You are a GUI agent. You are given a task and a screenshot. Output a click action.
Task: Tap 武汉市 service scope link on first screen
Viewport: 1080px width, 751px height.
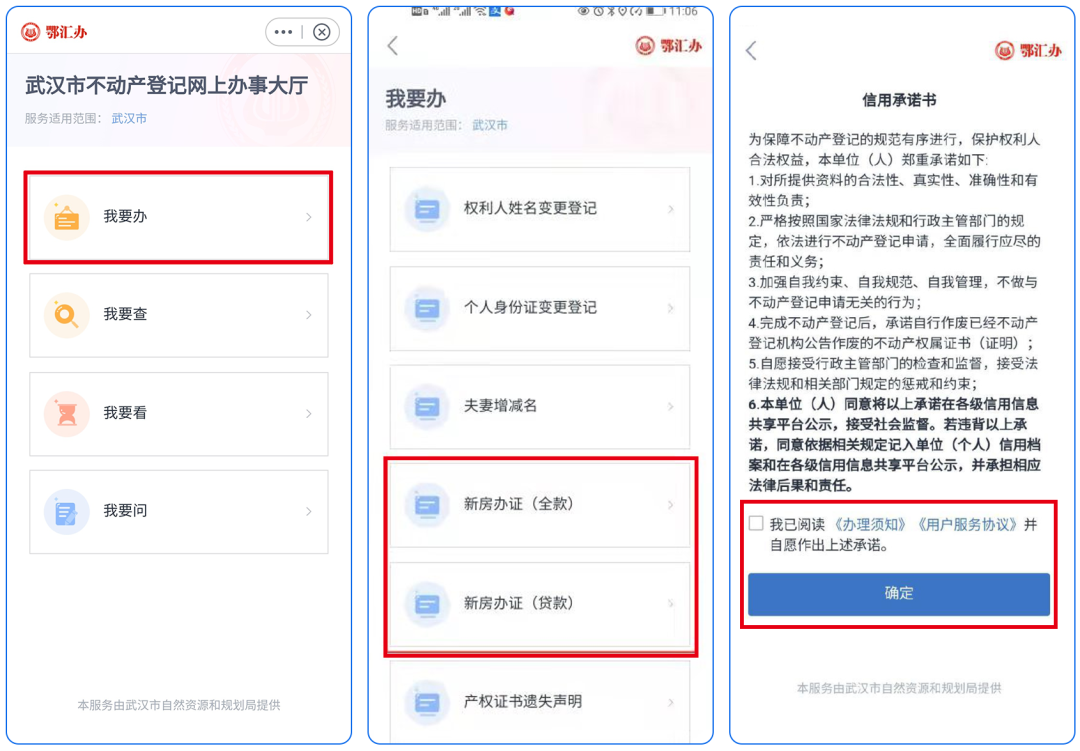tap(129, 119)
